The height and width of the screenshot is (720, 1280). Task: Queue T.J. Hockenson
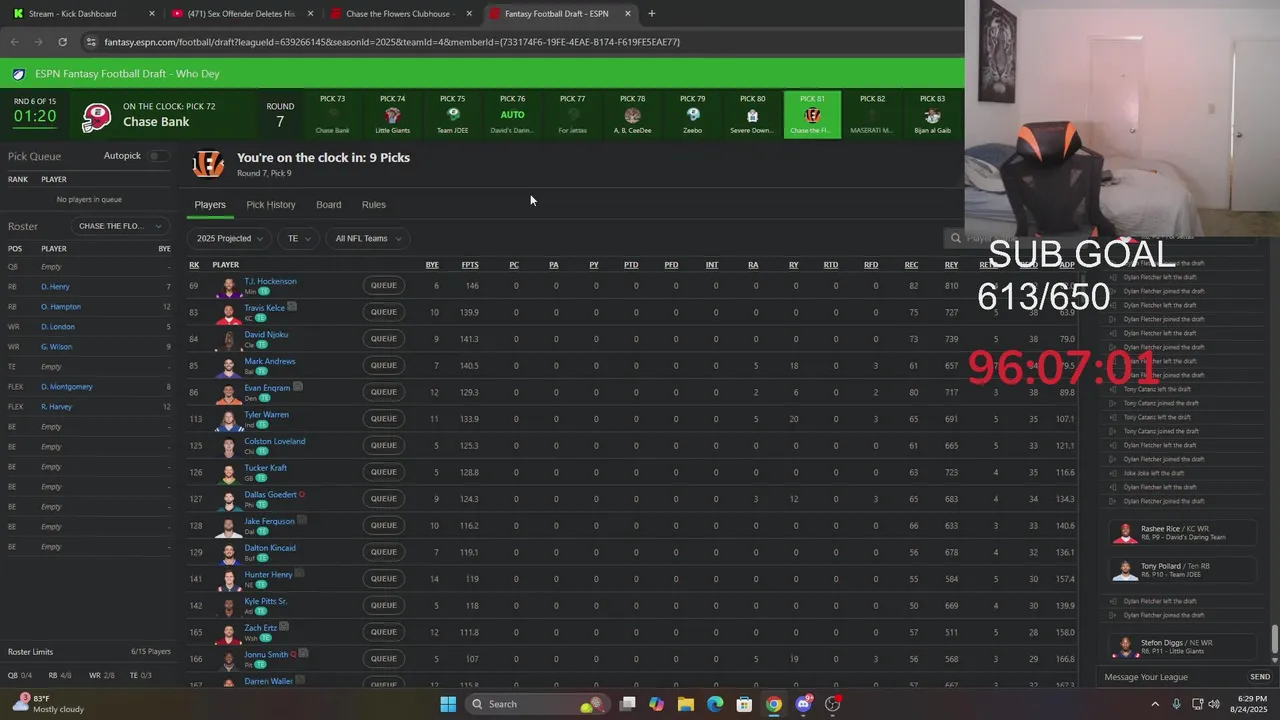click(384, 286)
